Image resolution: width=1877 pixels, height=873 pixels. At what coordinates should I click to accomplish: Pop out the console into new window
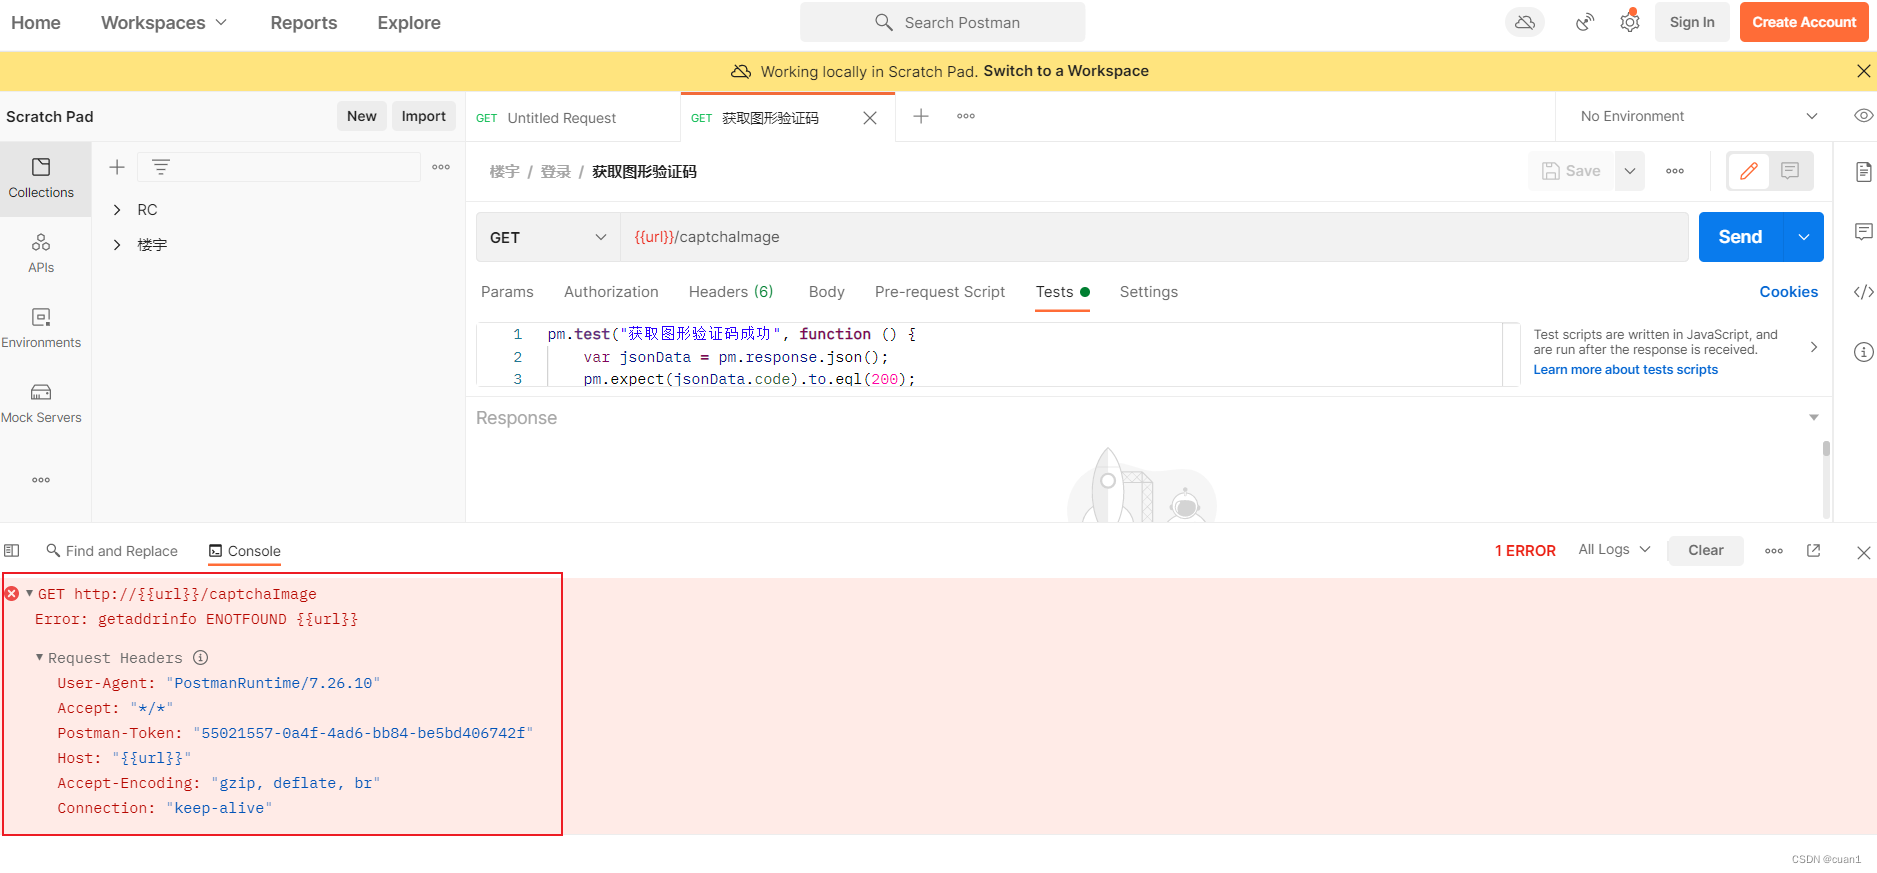1813,551
